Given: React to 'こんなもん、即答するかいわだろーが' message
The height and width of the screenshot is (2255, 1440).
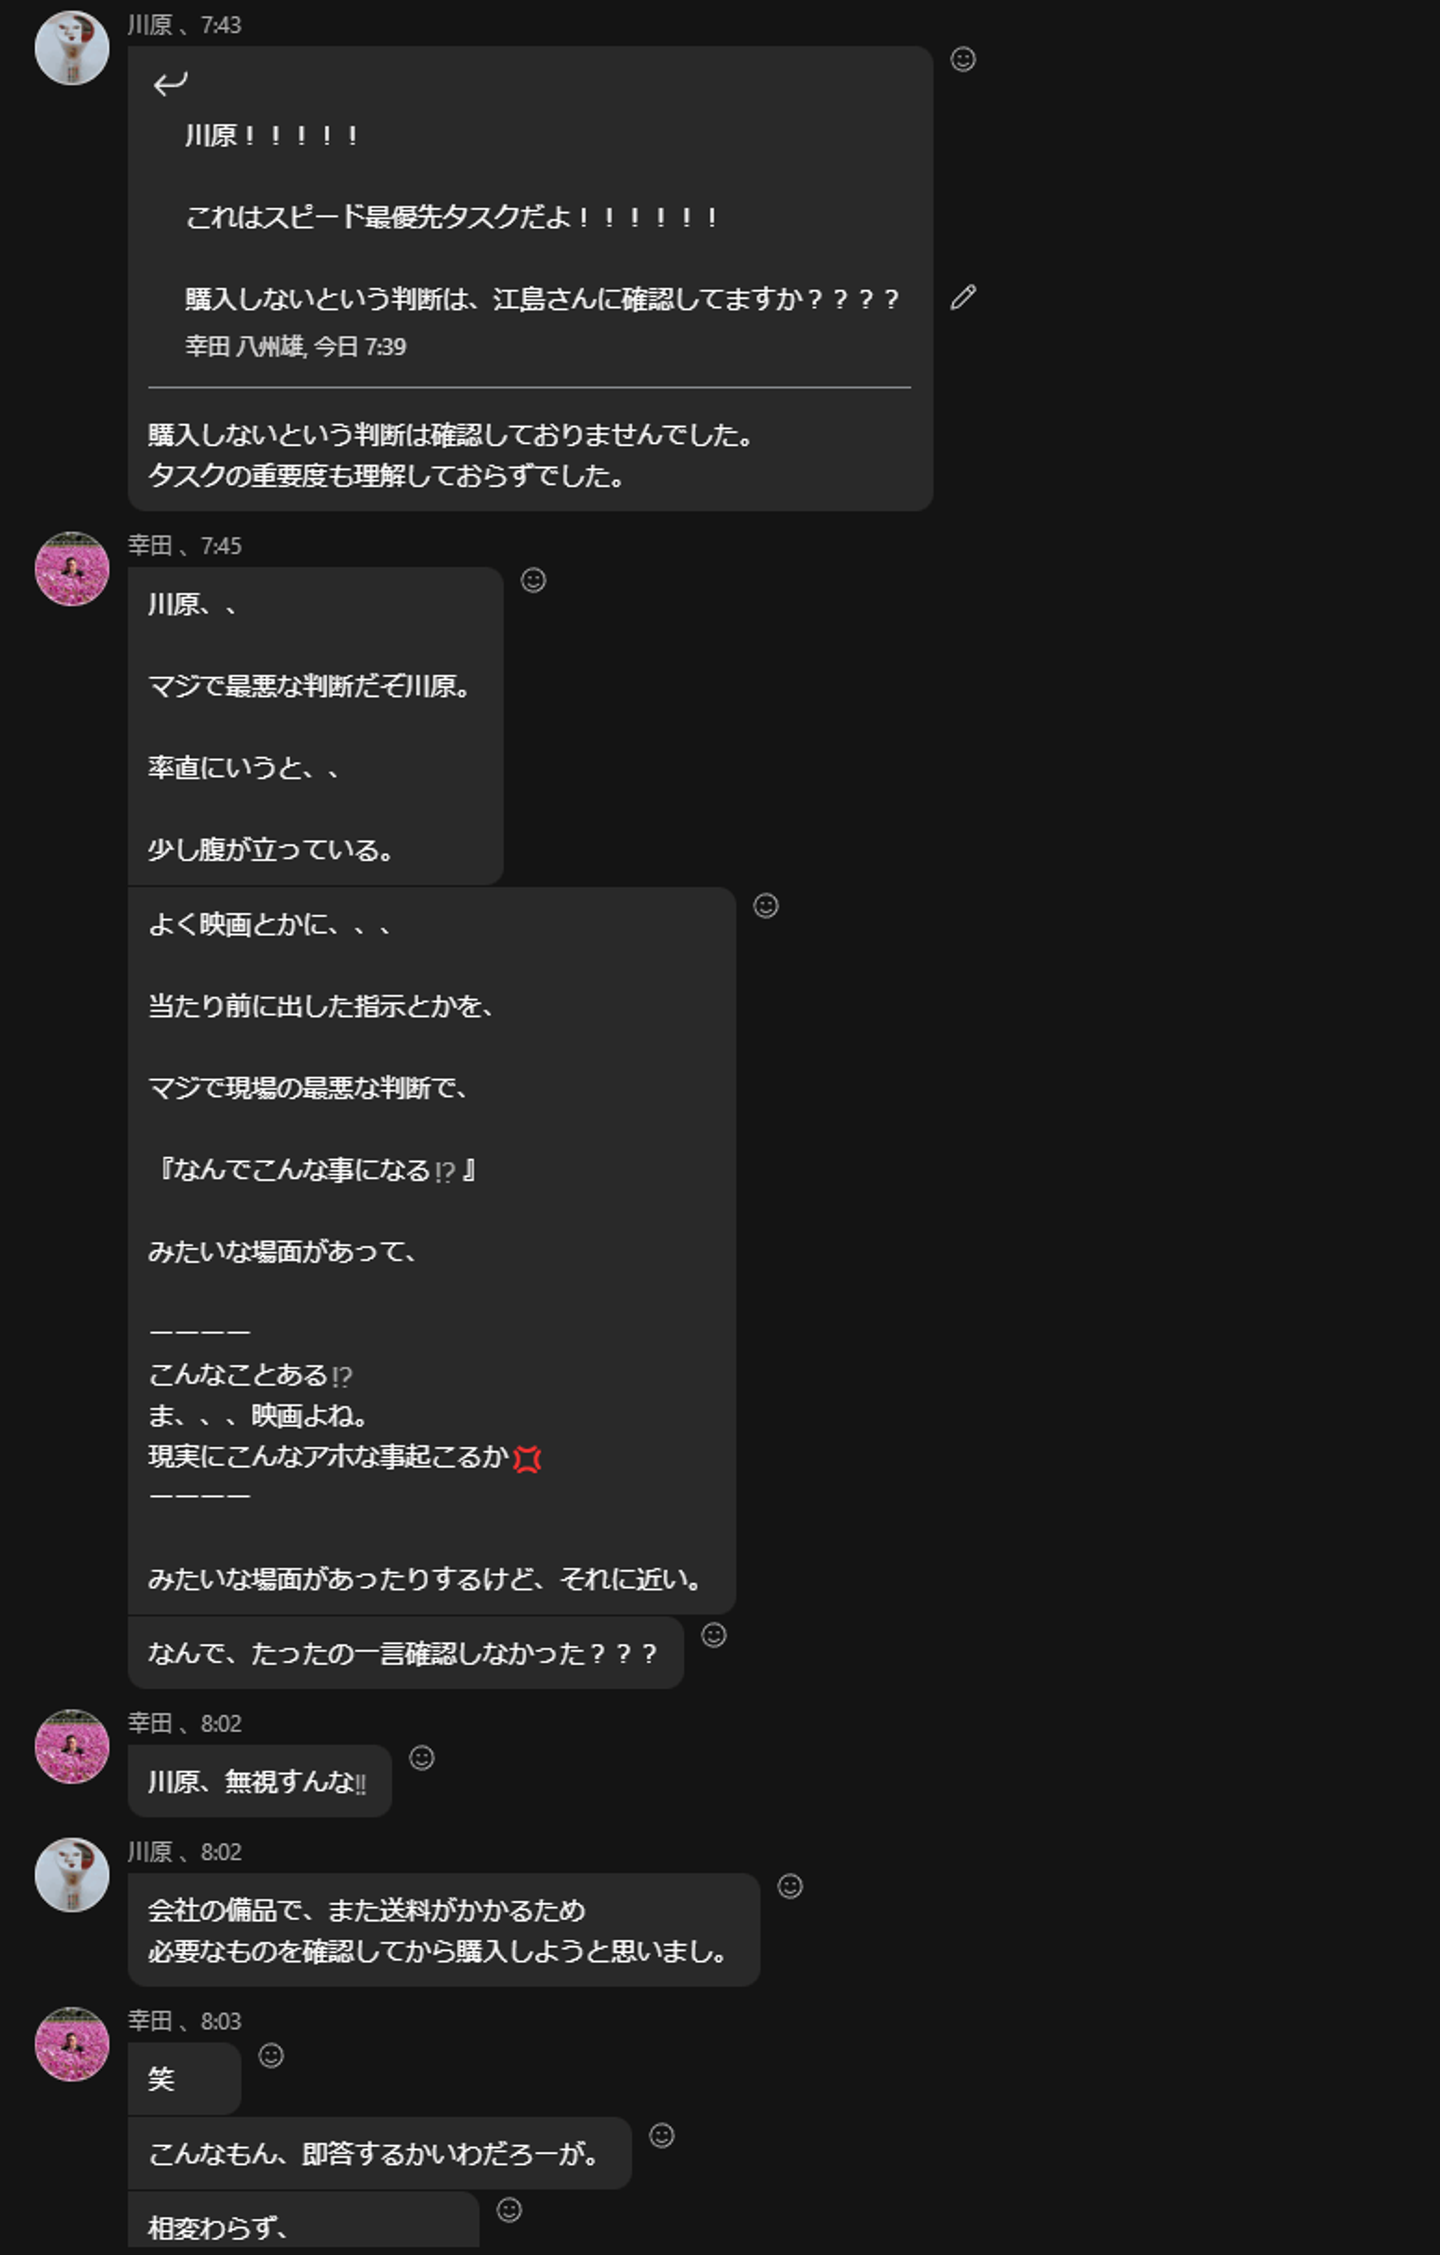Looking at the screenshot, I should (x=662, y=2136).
